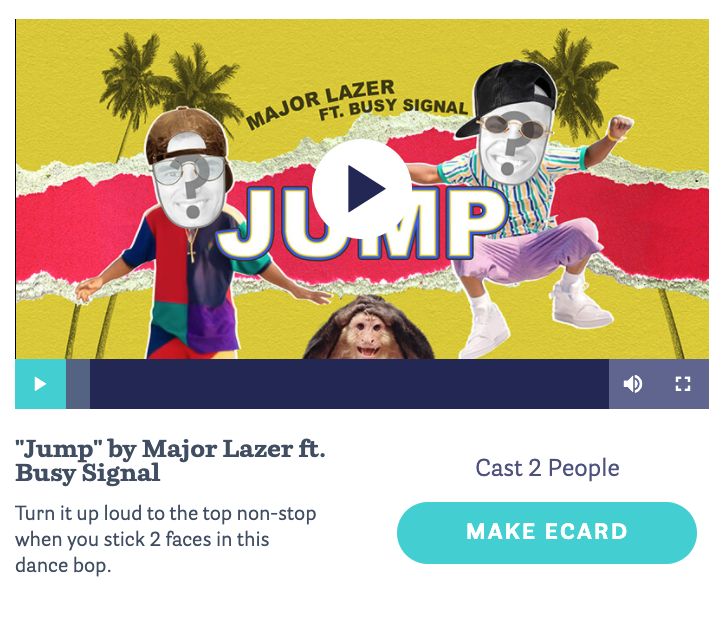Click the "Turn it up loud" description text

166,539
